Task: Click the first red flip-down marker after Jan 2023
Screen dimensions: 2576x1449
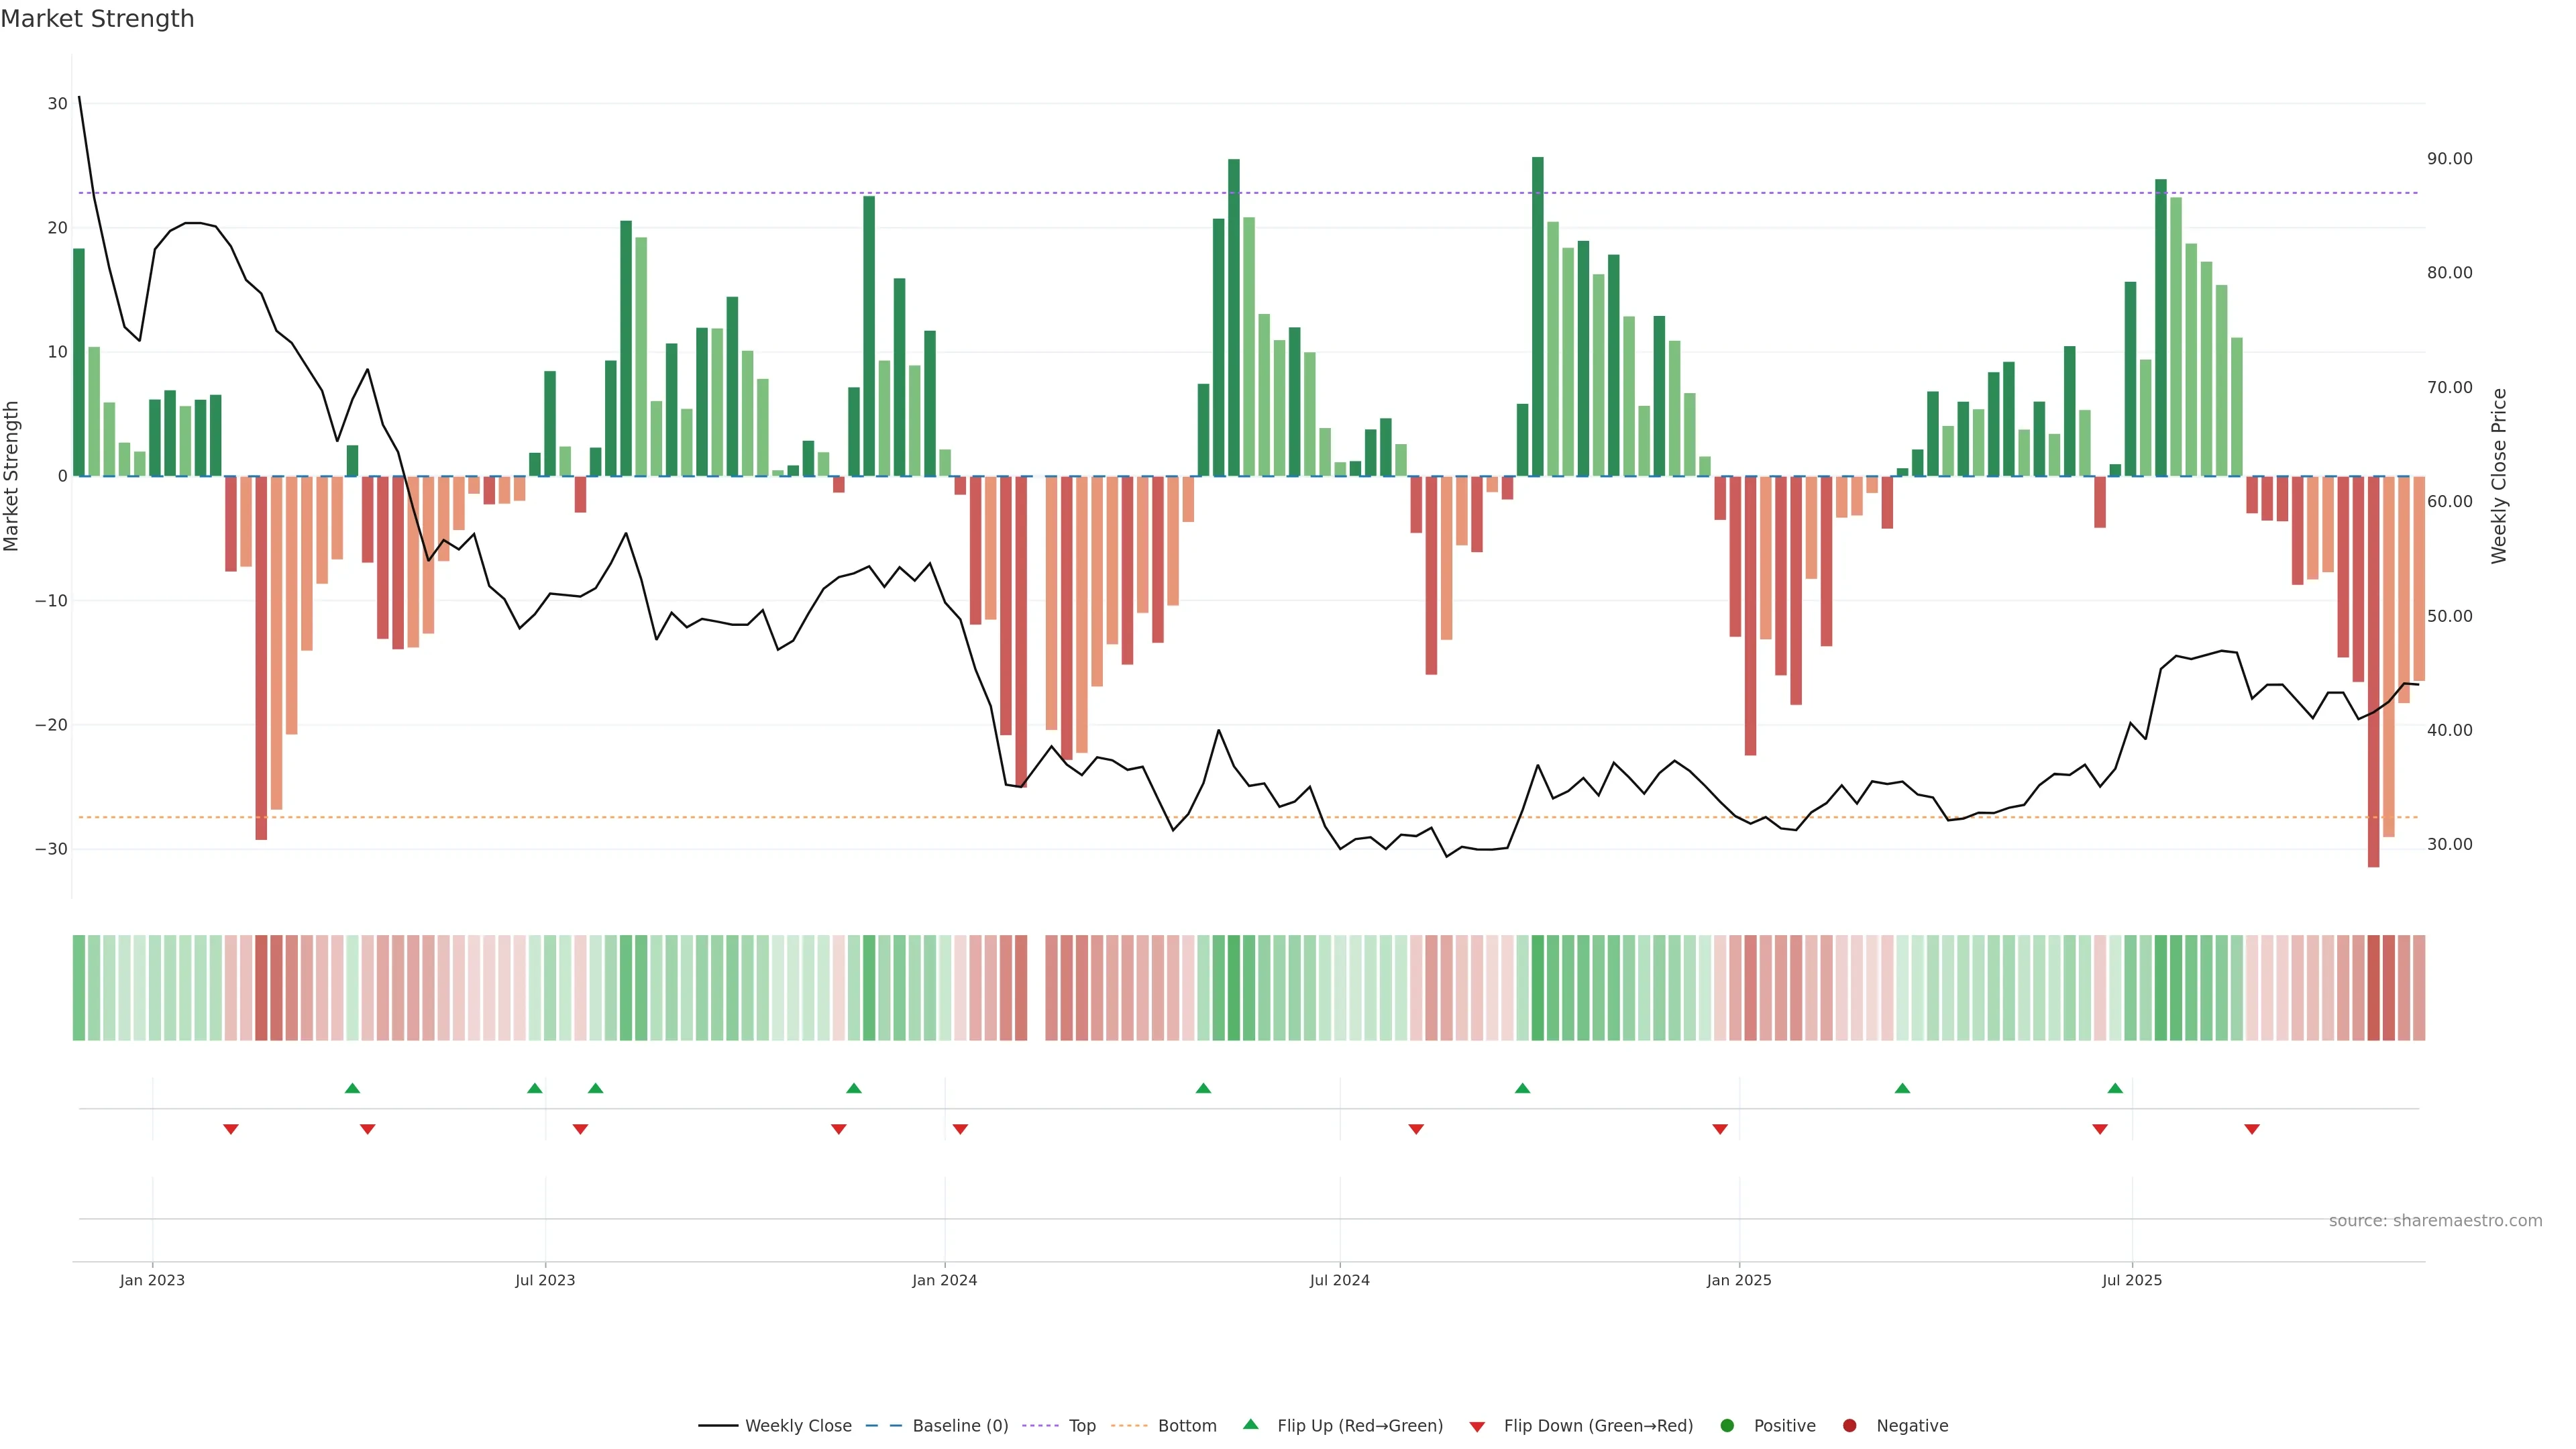Action: pos(231,1129)
